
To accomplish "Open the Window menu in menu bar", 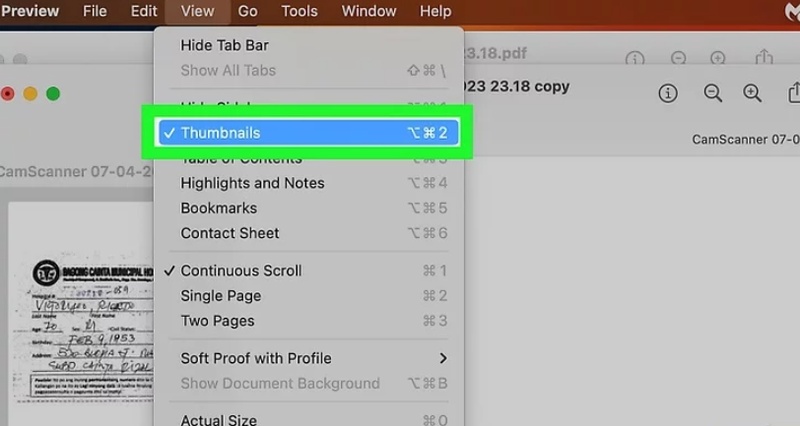I will [x=369, y=12].
